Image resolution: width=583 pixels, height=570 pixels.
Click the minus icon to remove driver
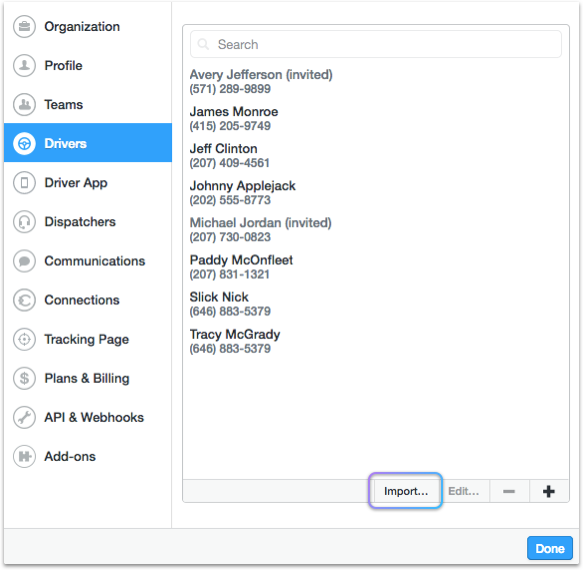509,491
